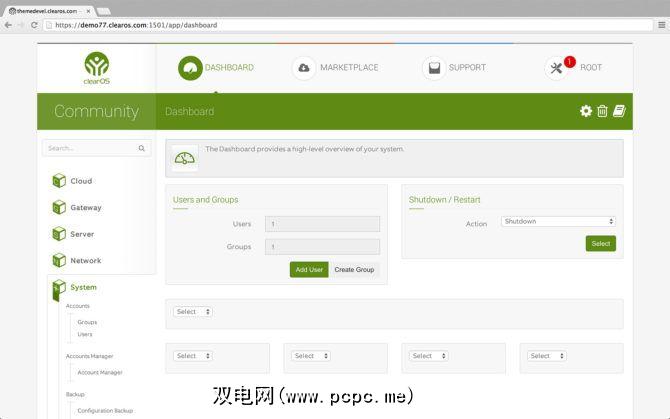
Task: Click the Users and Groups heading
Action: [206, 199]
